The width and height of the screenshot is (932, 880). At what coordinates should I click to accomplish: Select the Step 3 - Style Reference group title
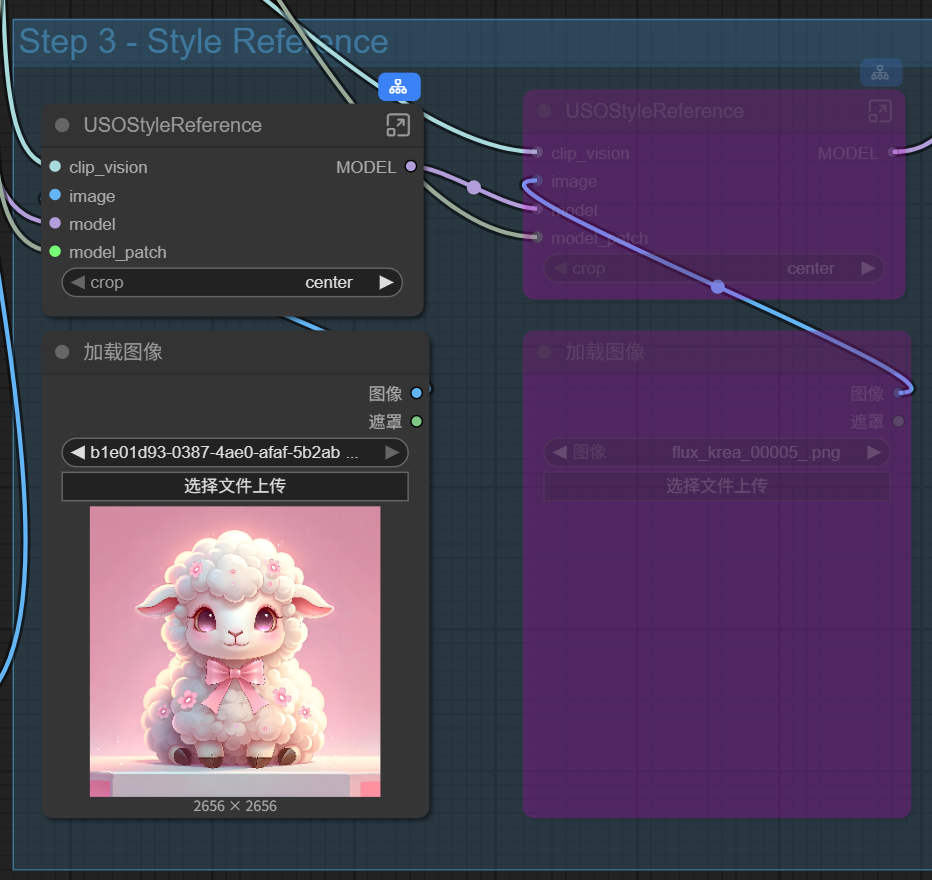(204, 42)
